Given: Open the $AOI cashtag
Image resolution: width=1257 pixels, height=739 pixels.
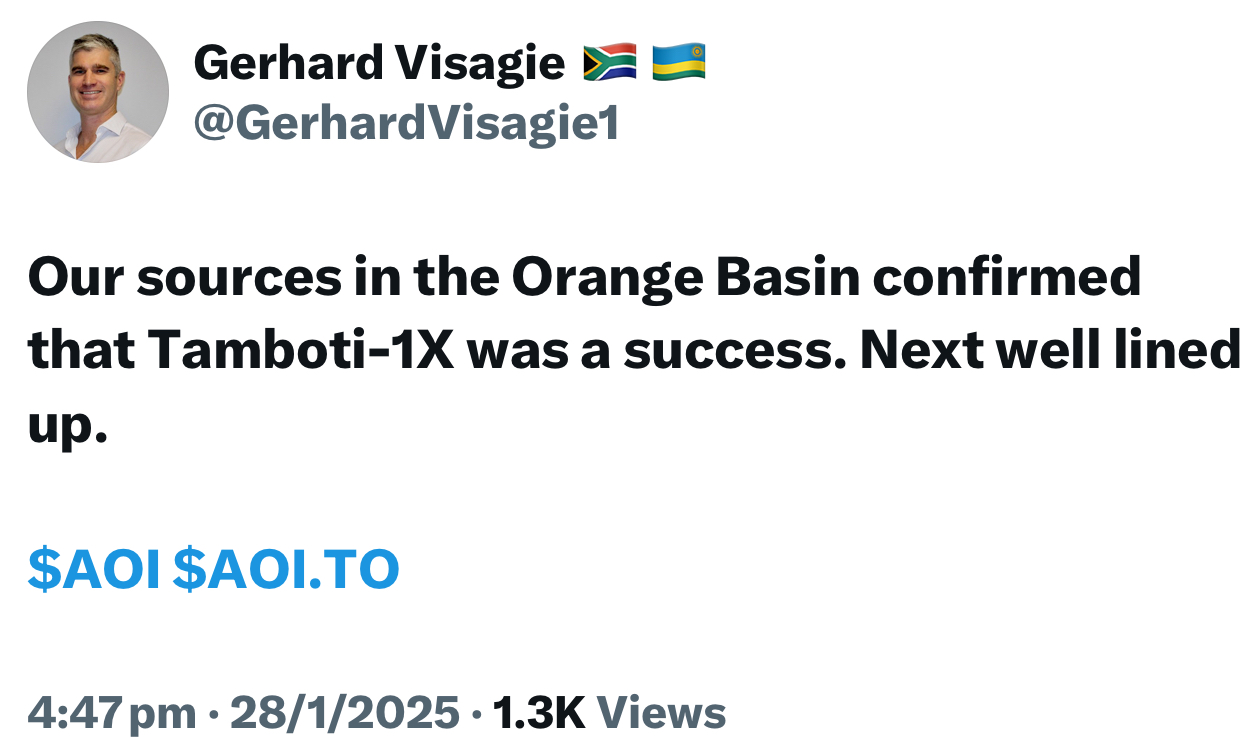Looking at the screenshot, I should [94, 570].
